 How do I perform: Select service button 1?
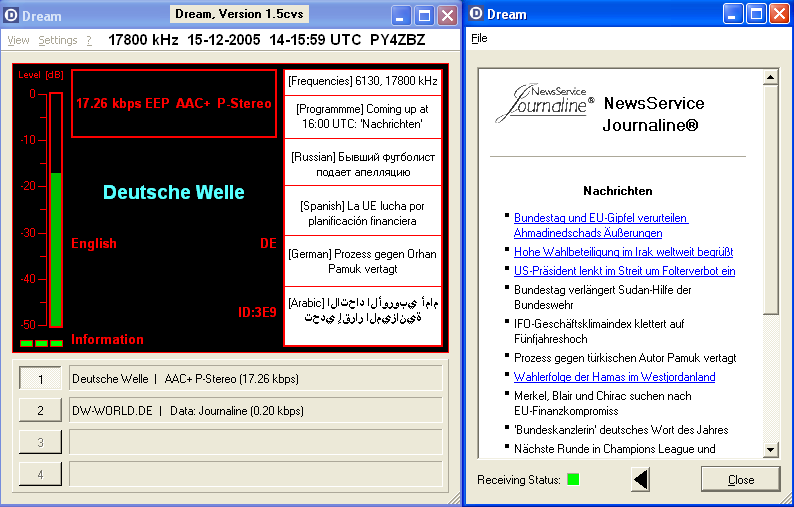[41, 379]
